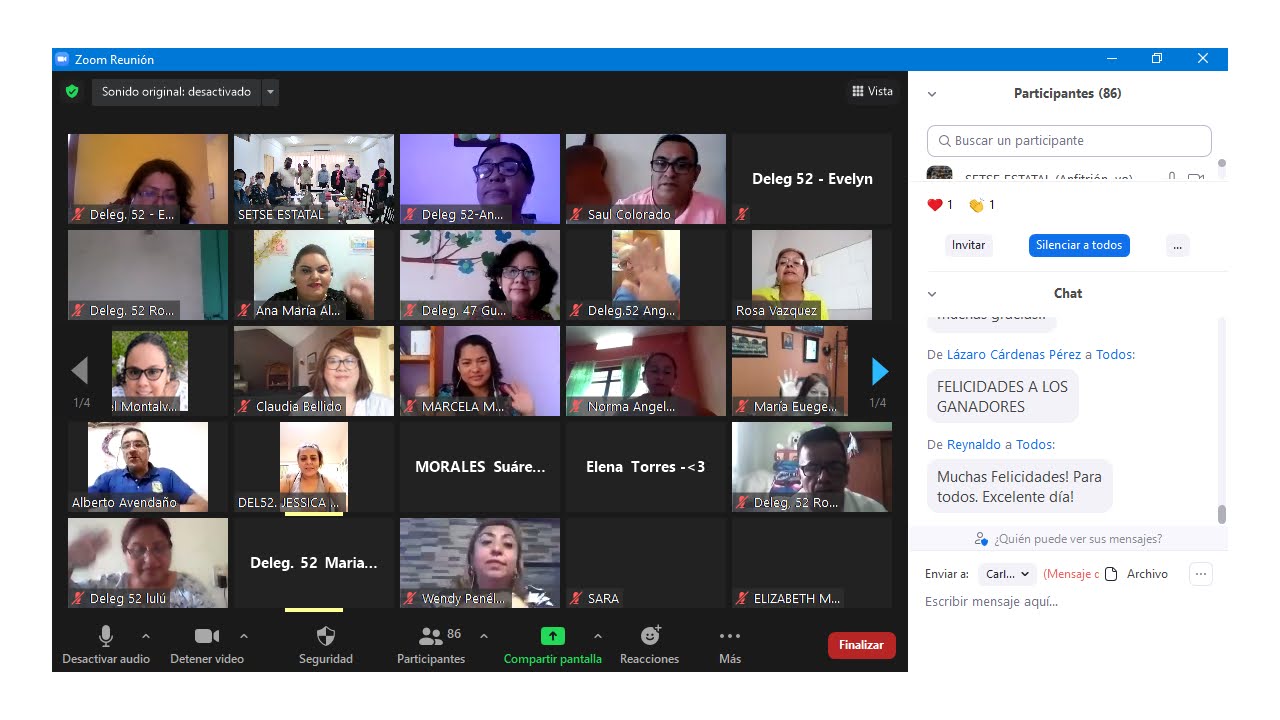1280x720 pixels.
Task: Click muted mic icon on ELIZABETH M tile
Action: 742,598
